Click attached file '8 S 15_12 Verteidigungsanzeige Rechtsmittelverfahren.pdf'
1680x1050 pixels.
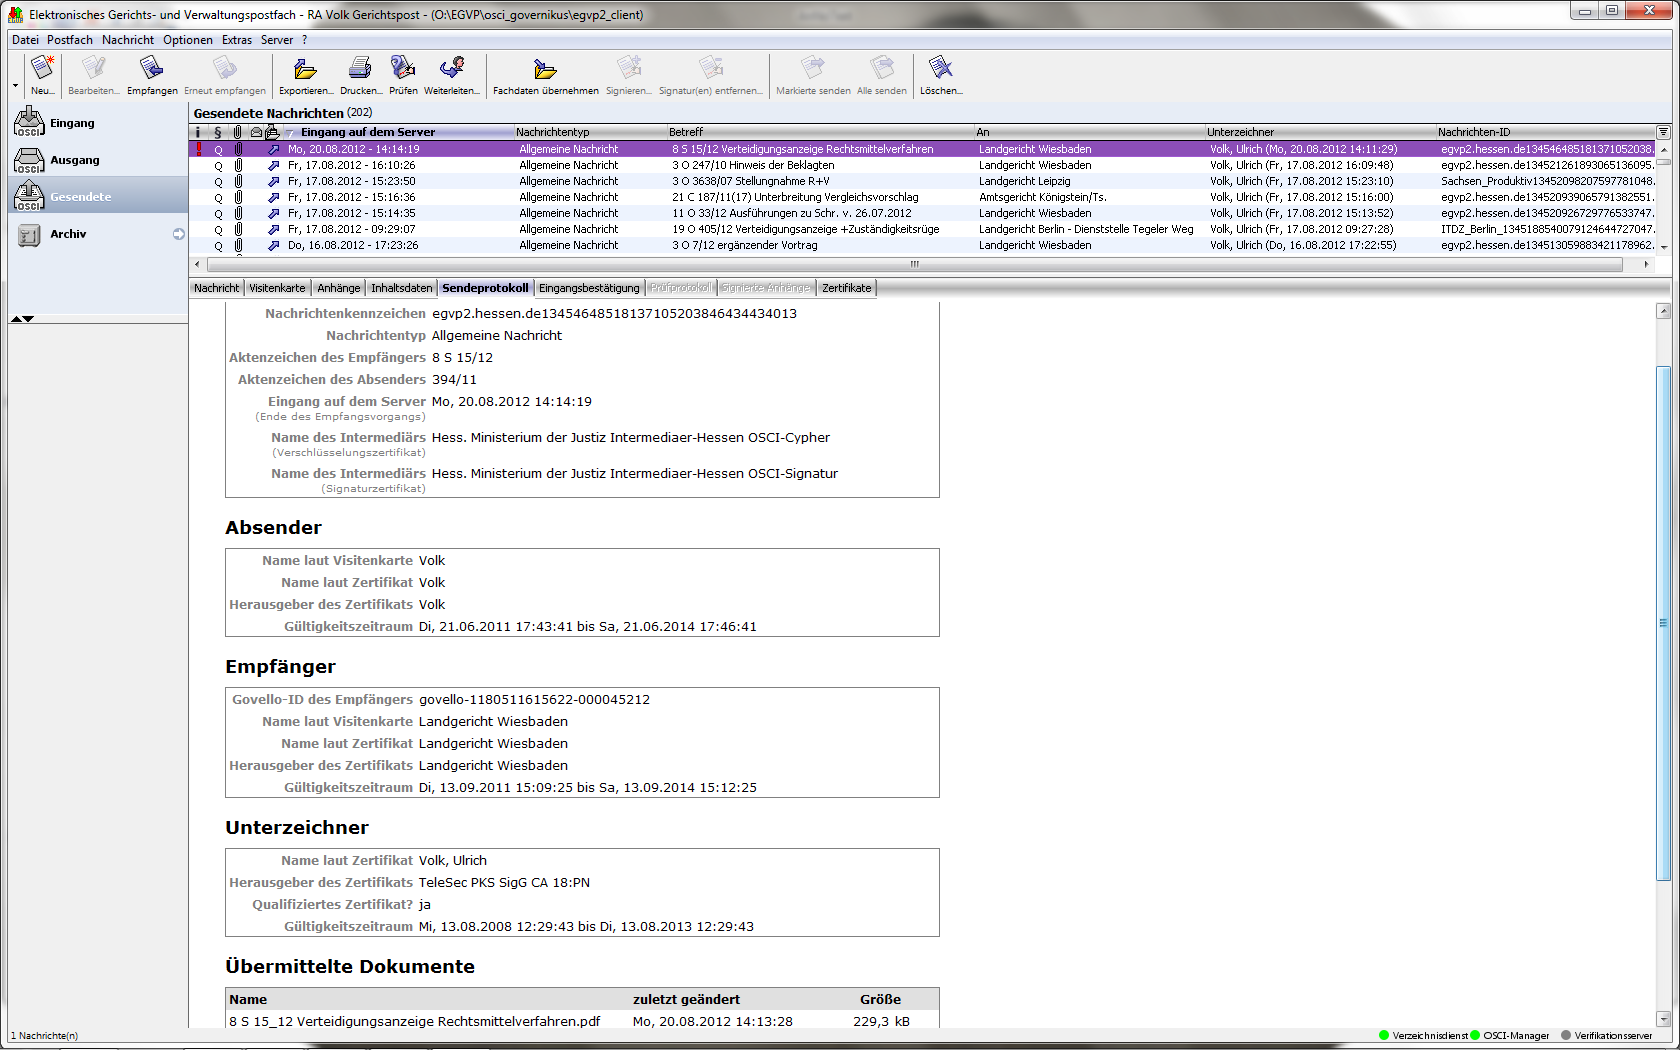tap(414, 1021)
